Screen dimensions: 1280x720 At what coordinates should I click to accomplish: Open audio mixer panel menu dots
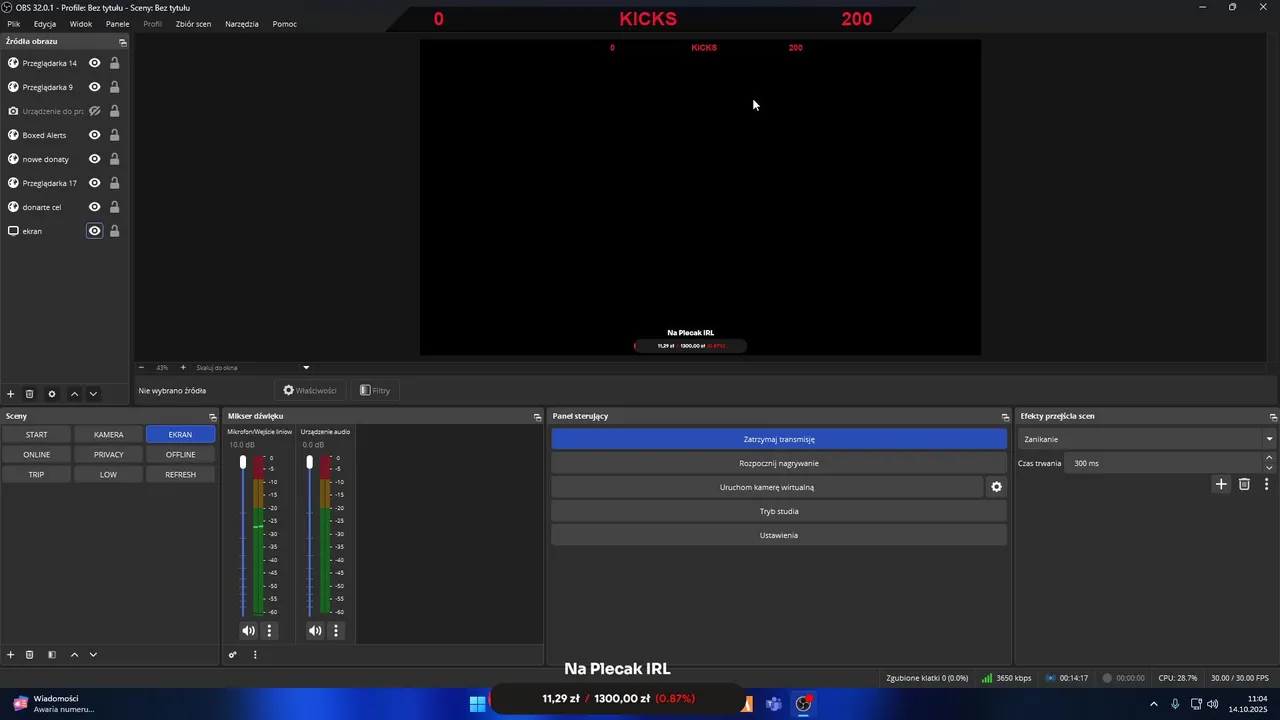tap(255, 655)
